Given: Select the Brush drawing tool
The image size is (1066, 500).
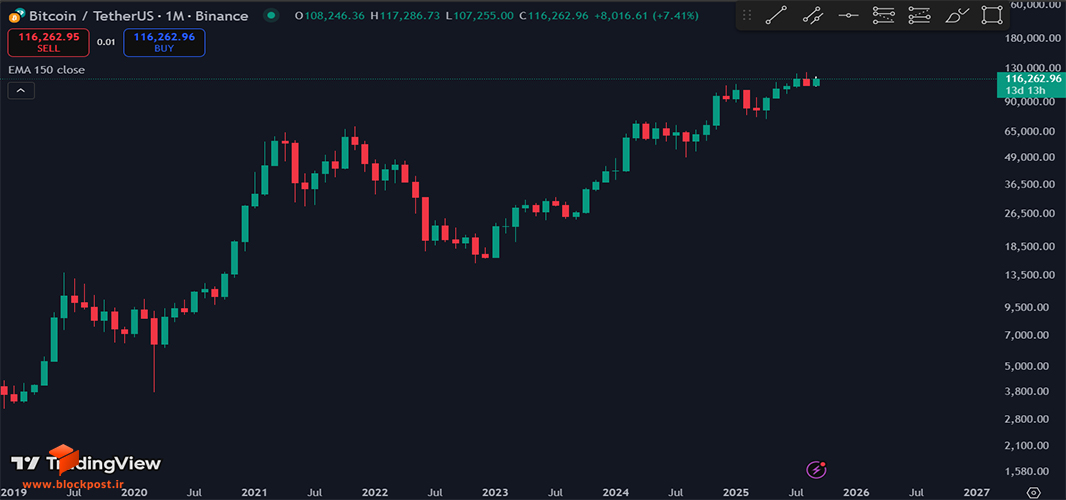Looking at the screenshot, I should (957, 15).
